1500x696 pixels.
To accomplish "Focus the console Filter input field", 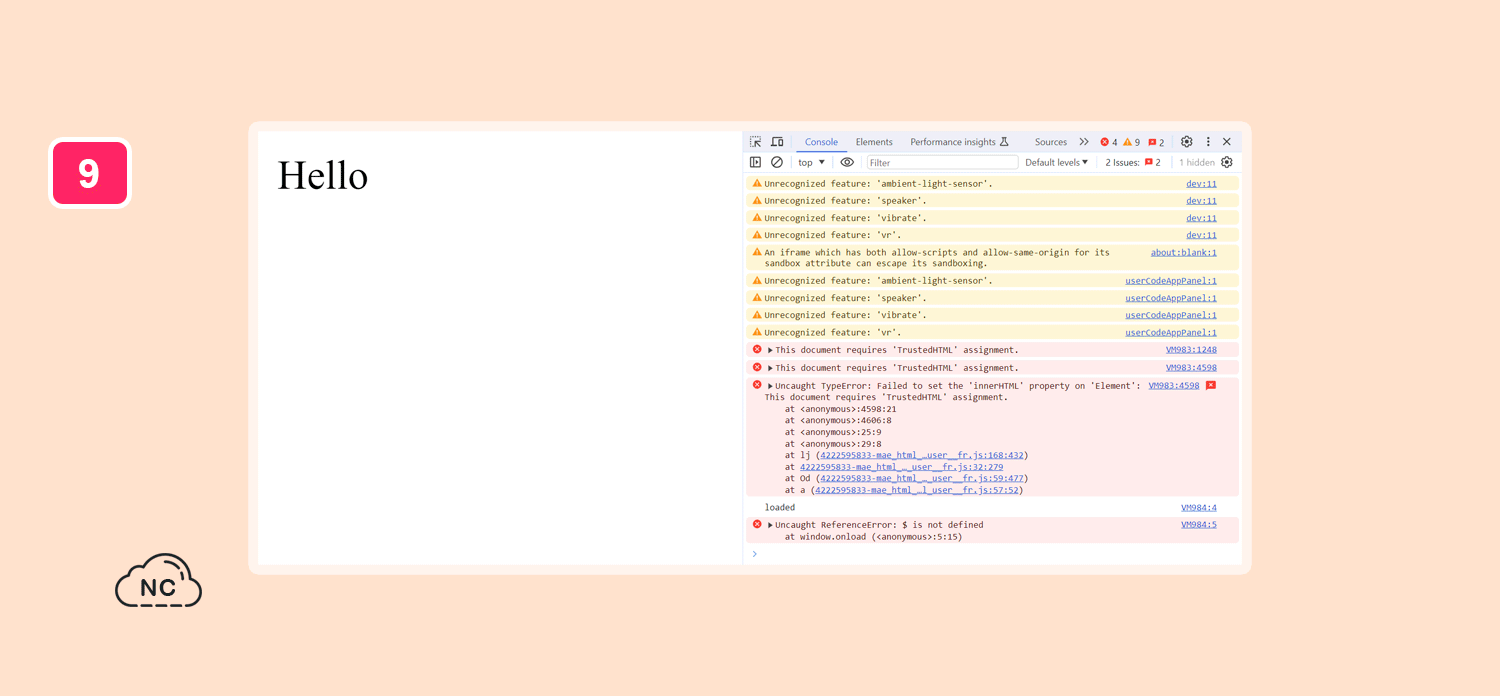I will click(942, 162).
